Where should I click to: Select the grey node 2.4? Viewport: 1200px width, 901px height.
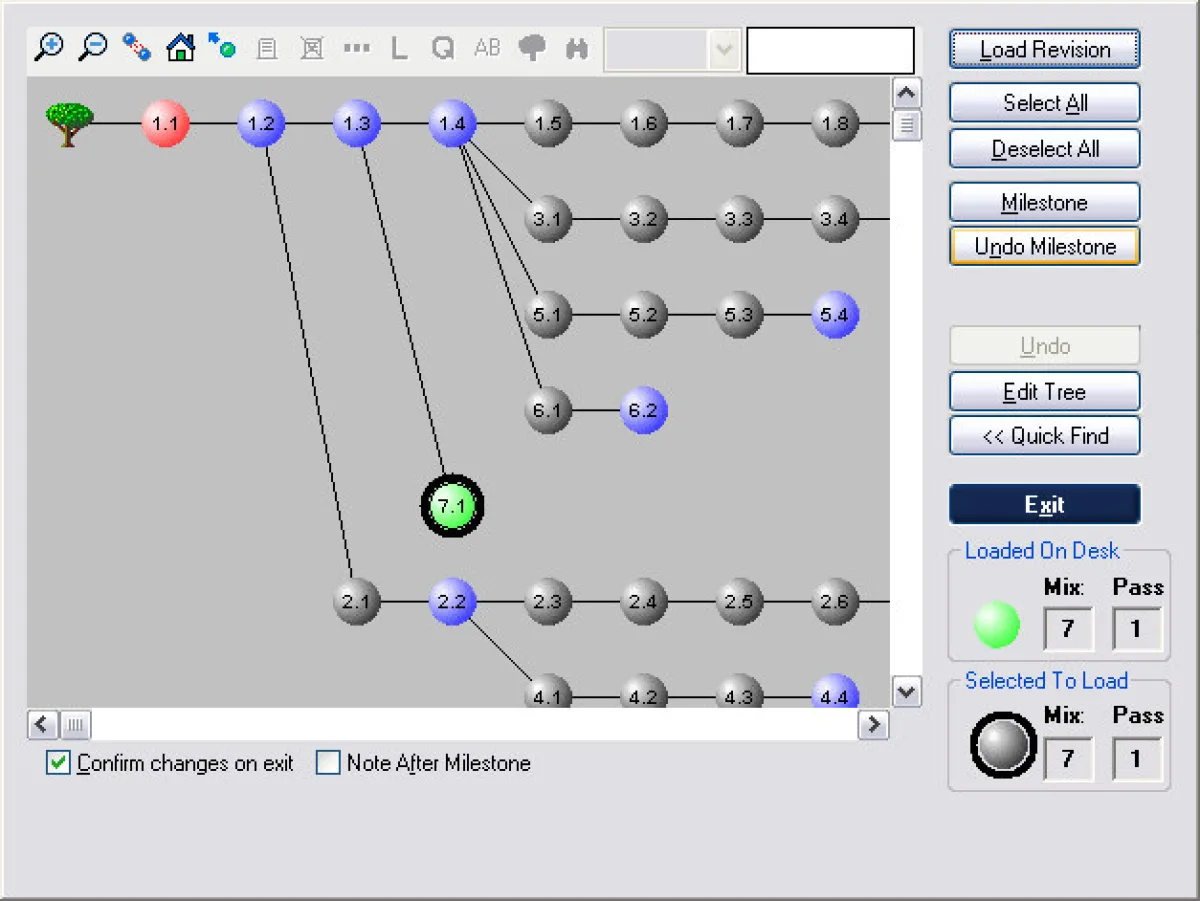644,602
